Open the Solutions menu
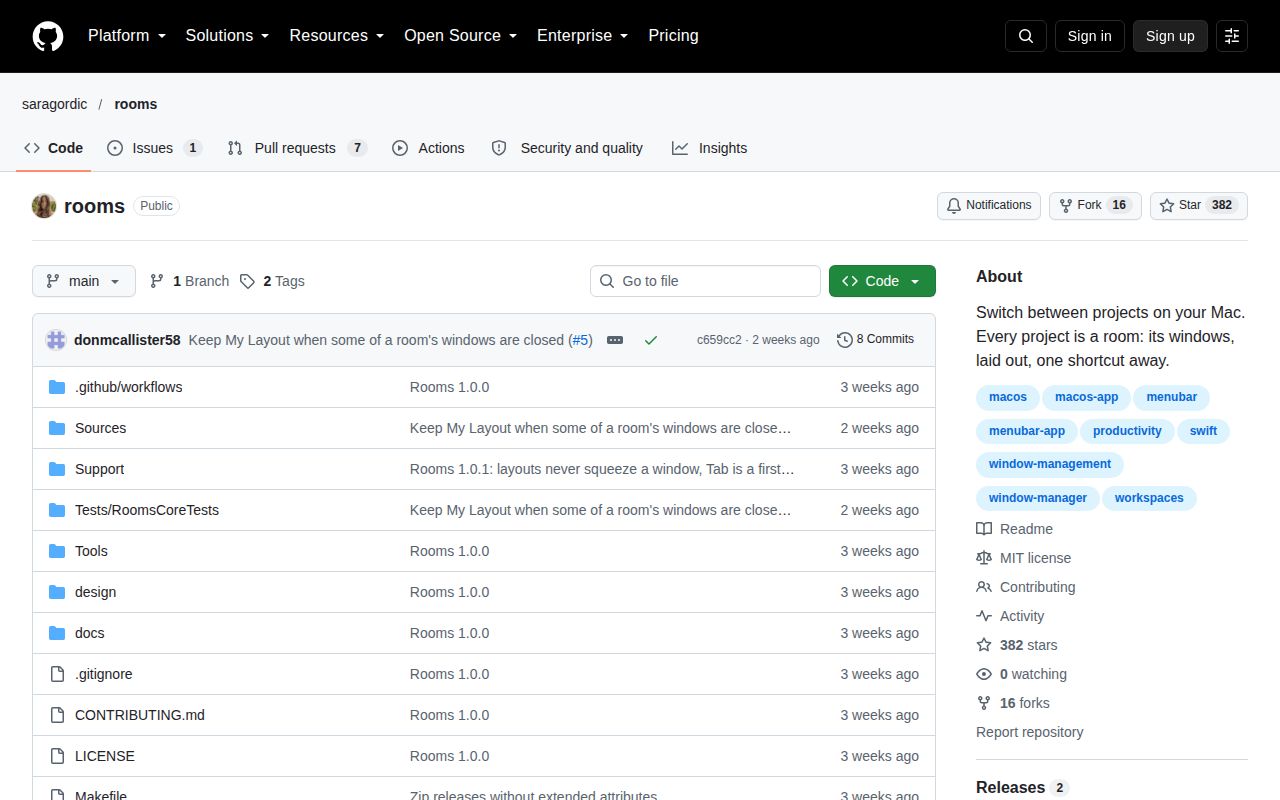The width and height of the screenshot is (1280, 800). 228,36
